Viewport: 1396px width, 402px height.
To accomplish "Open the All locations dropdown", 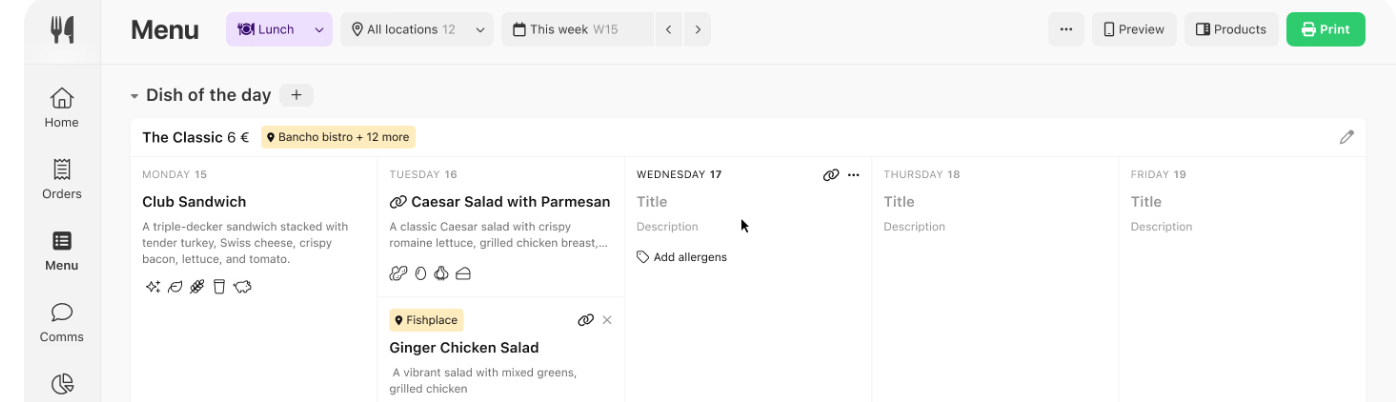I will (x=417, y=30).
